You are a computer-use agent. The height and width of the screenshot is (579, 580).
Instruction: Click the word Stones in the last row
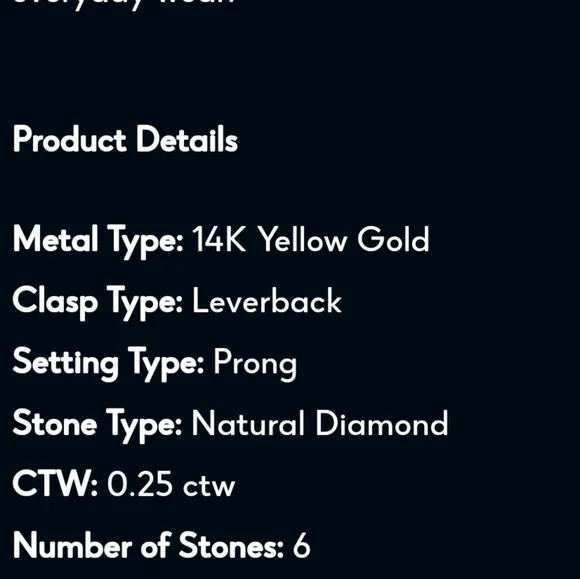pyautogui.click(x=231, y=545)
